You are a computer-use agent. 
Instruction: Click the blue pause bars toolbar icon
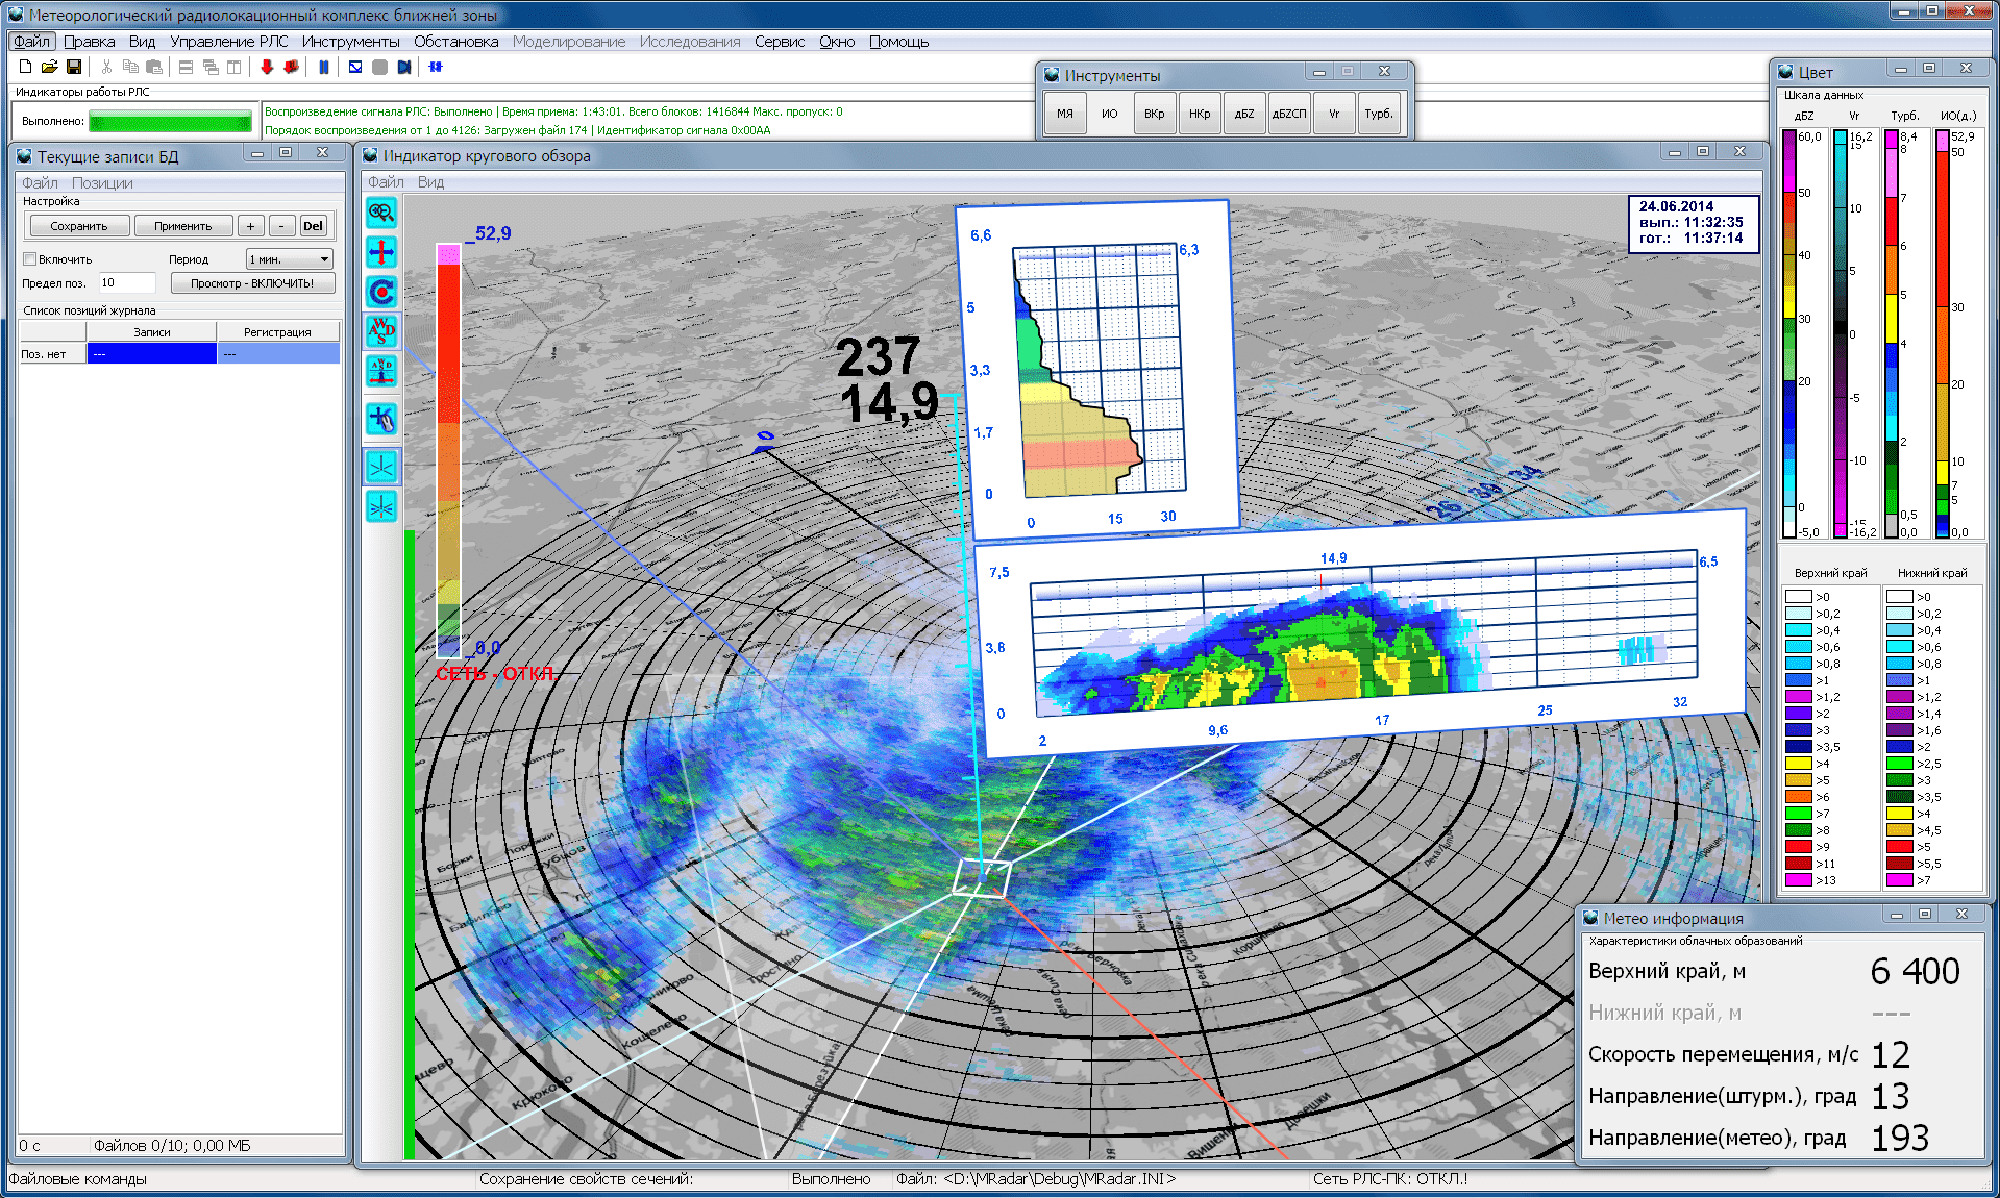(x=324, y=67)
